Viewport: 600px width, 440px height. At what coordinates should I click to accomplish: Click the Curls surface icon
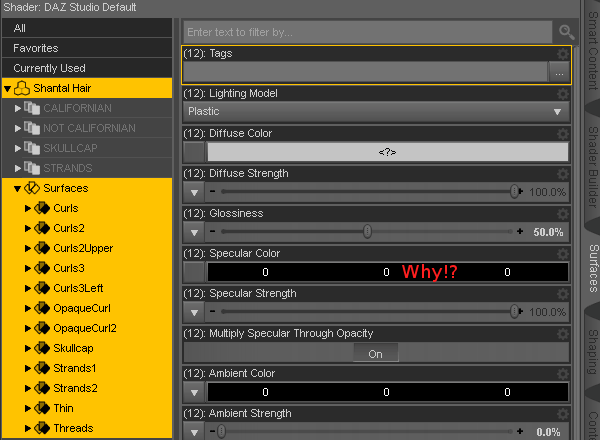pos(42,208)
